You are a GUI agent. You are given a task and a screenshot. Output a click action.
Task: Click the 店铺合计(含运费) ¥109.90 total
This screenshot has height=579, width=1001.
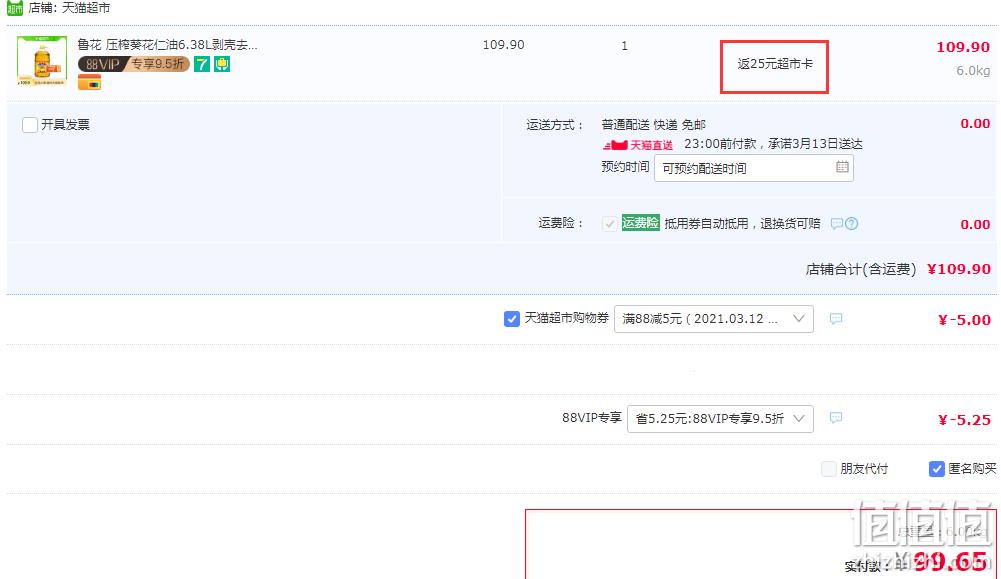coord(898,269)
